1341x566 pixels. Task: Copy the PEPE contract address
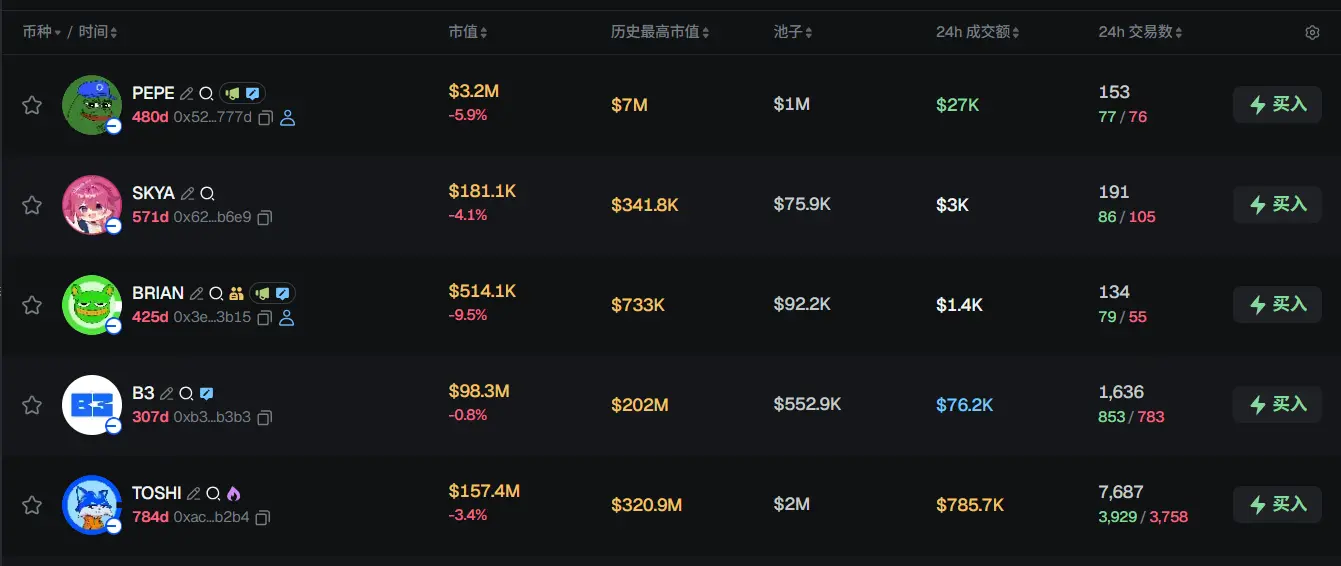coord(265,118)
